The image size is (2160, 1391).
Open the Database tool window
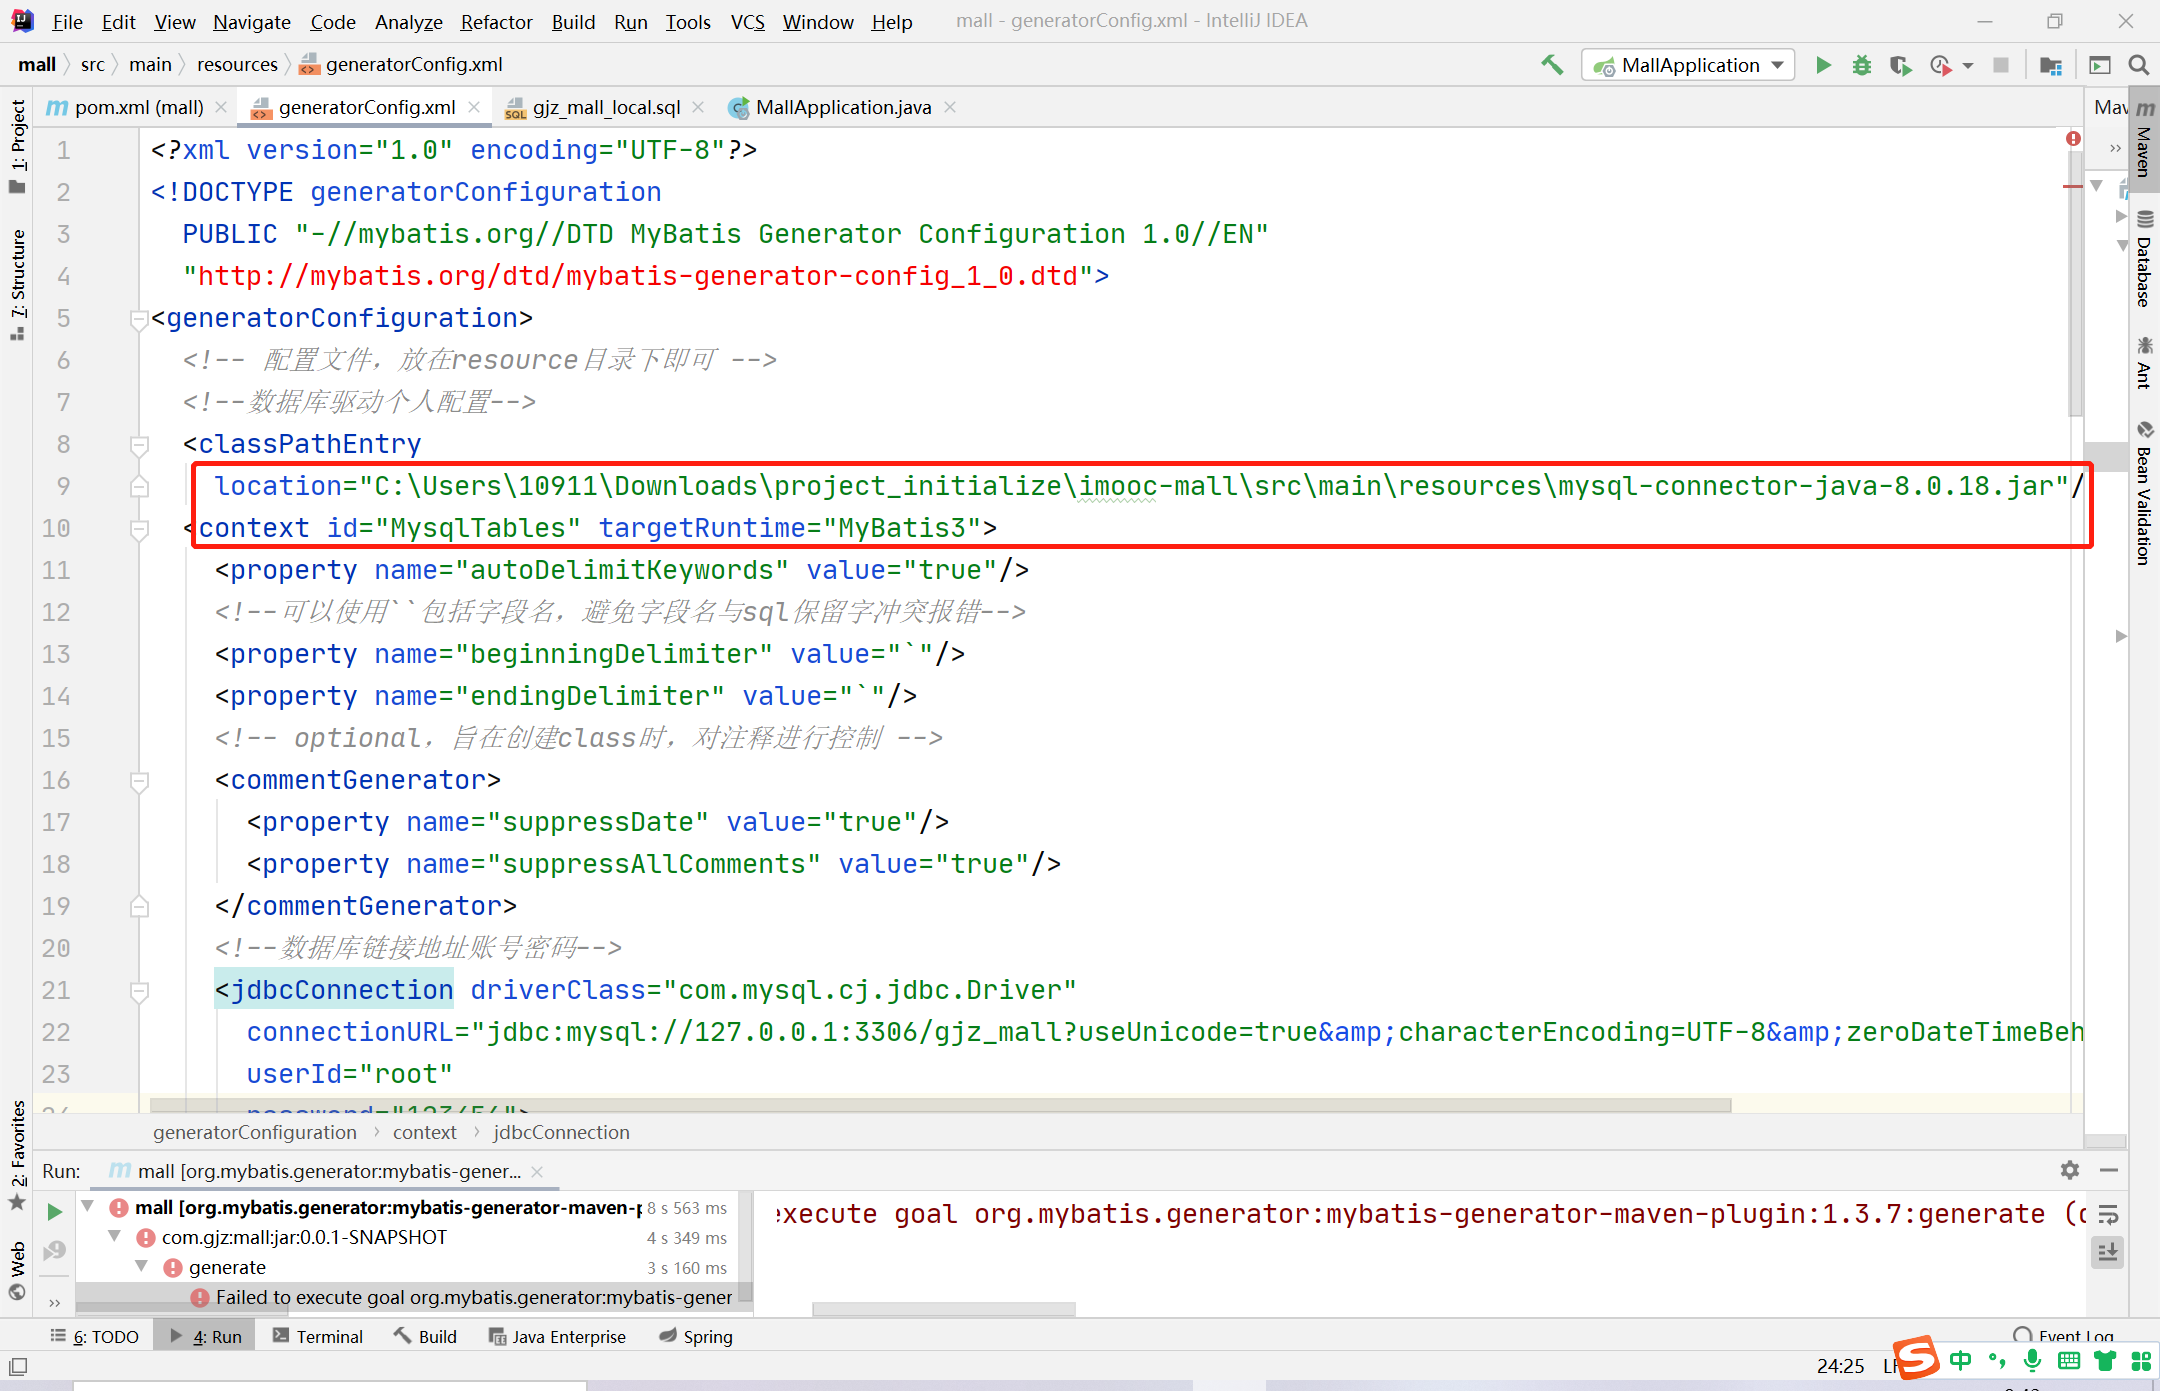click(2144, 258)
